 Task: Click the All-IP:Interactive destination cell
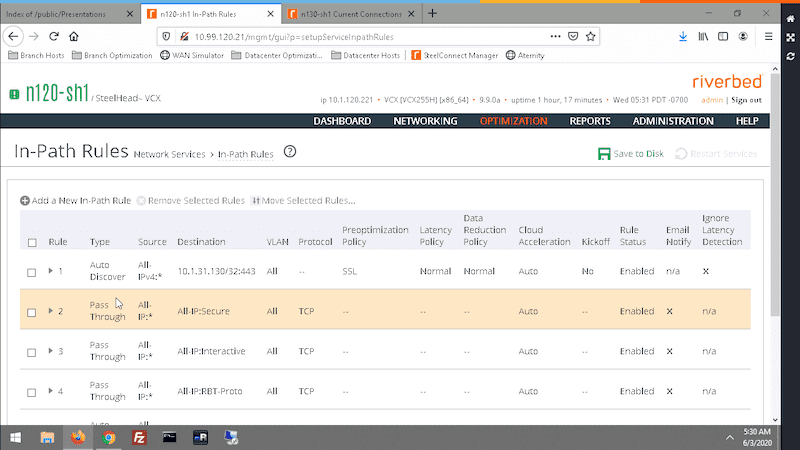[211, 351]
